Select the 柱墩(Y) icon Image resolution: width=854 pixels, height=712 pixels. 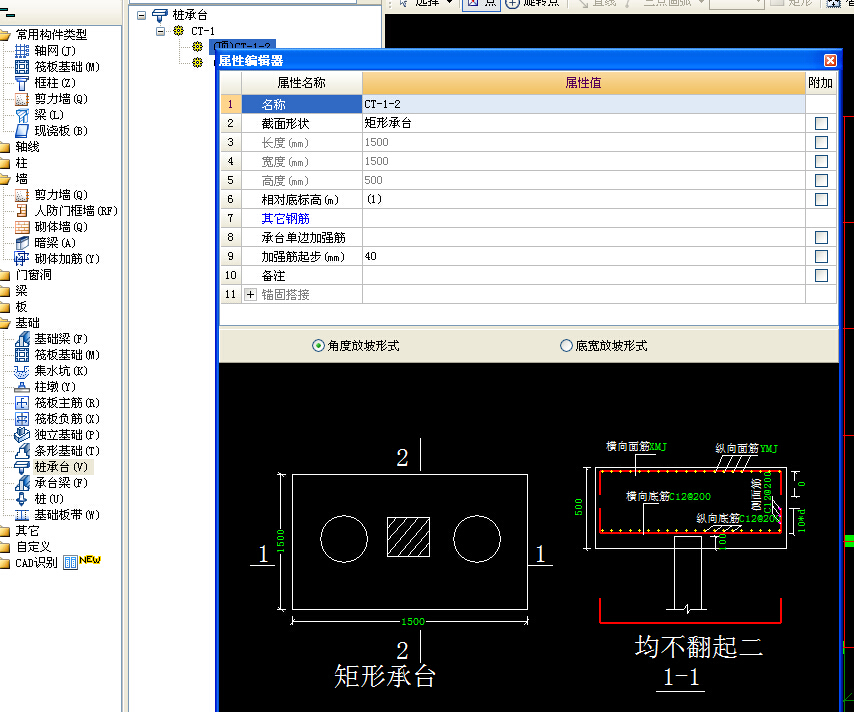tap(22, 387)
